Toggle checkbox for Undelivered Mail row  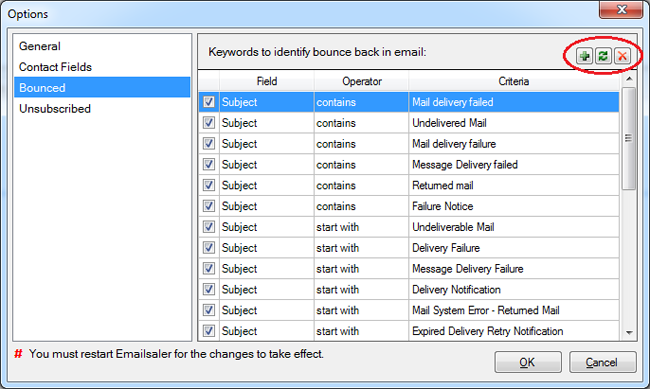209,123
